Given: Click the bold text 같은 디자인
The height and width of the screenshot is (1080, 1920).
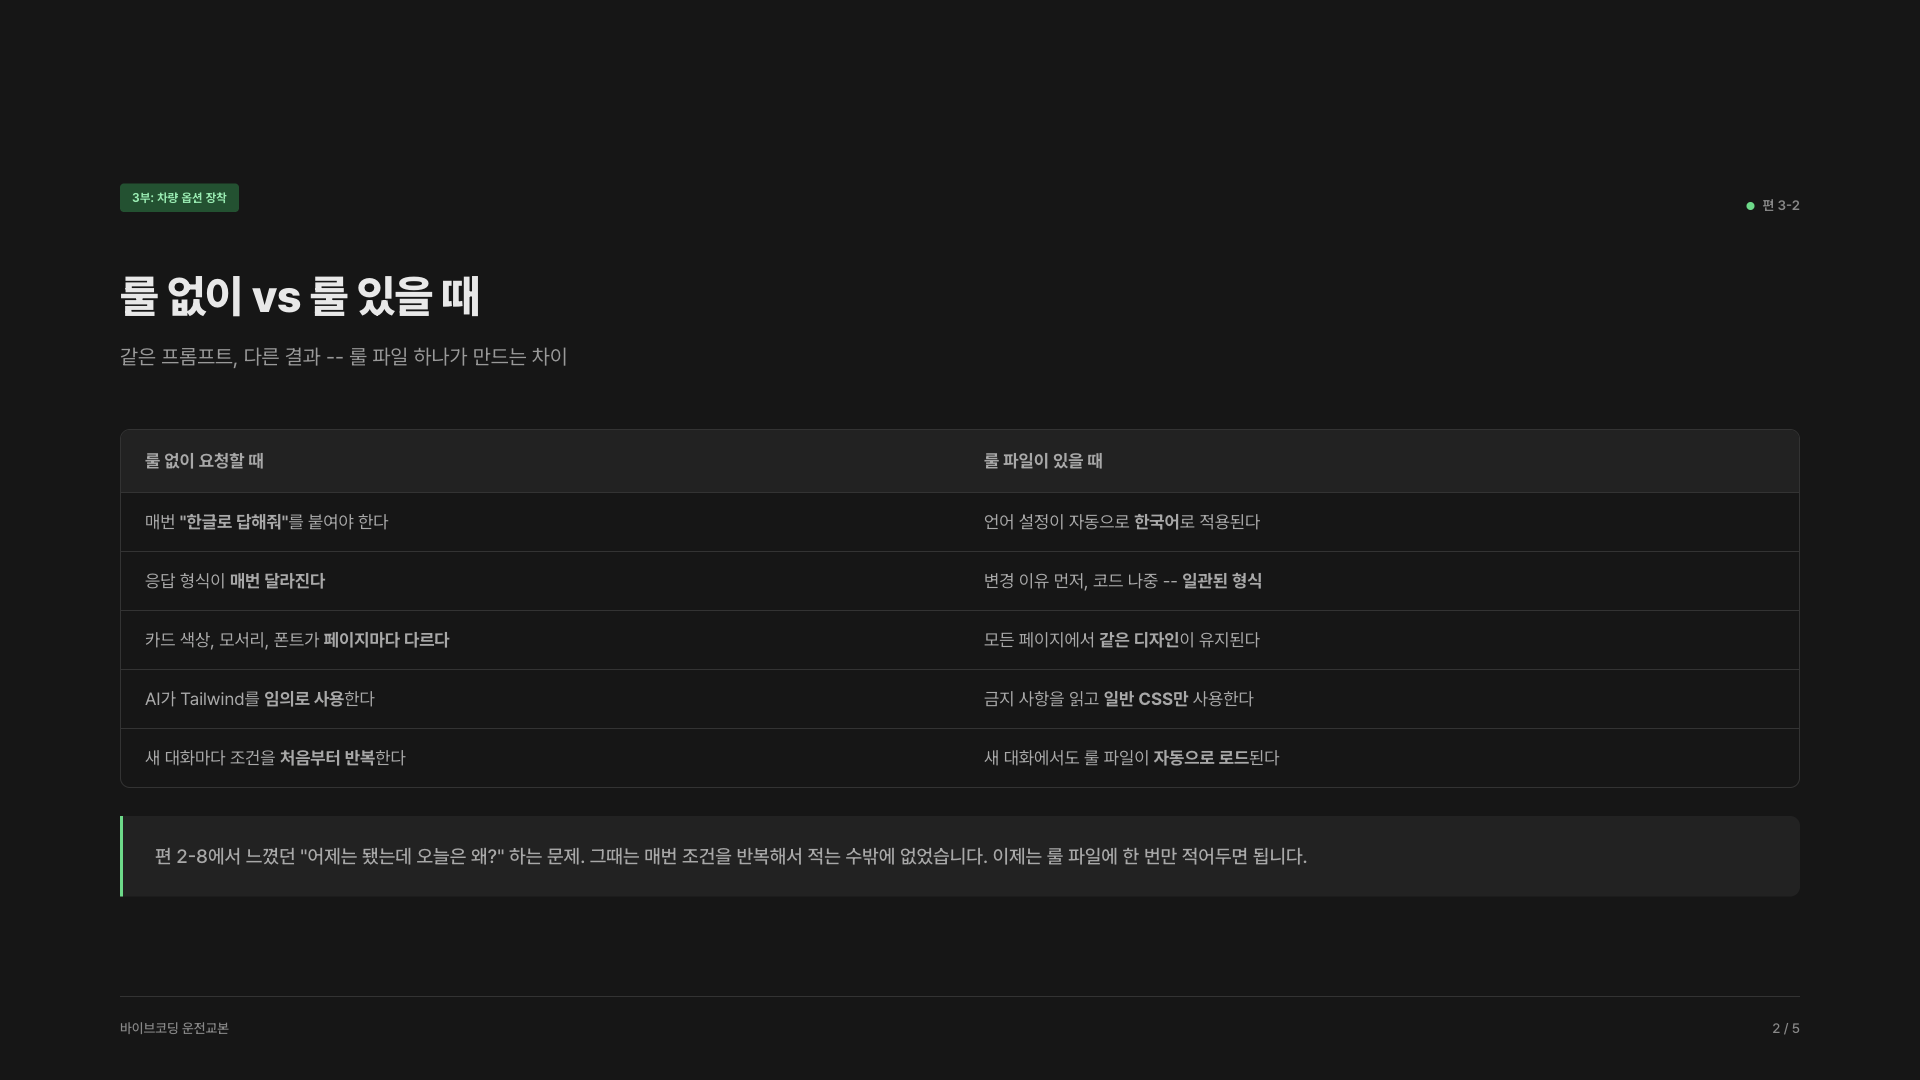Looking at the screenshot, I should [x=1138, y=640].
